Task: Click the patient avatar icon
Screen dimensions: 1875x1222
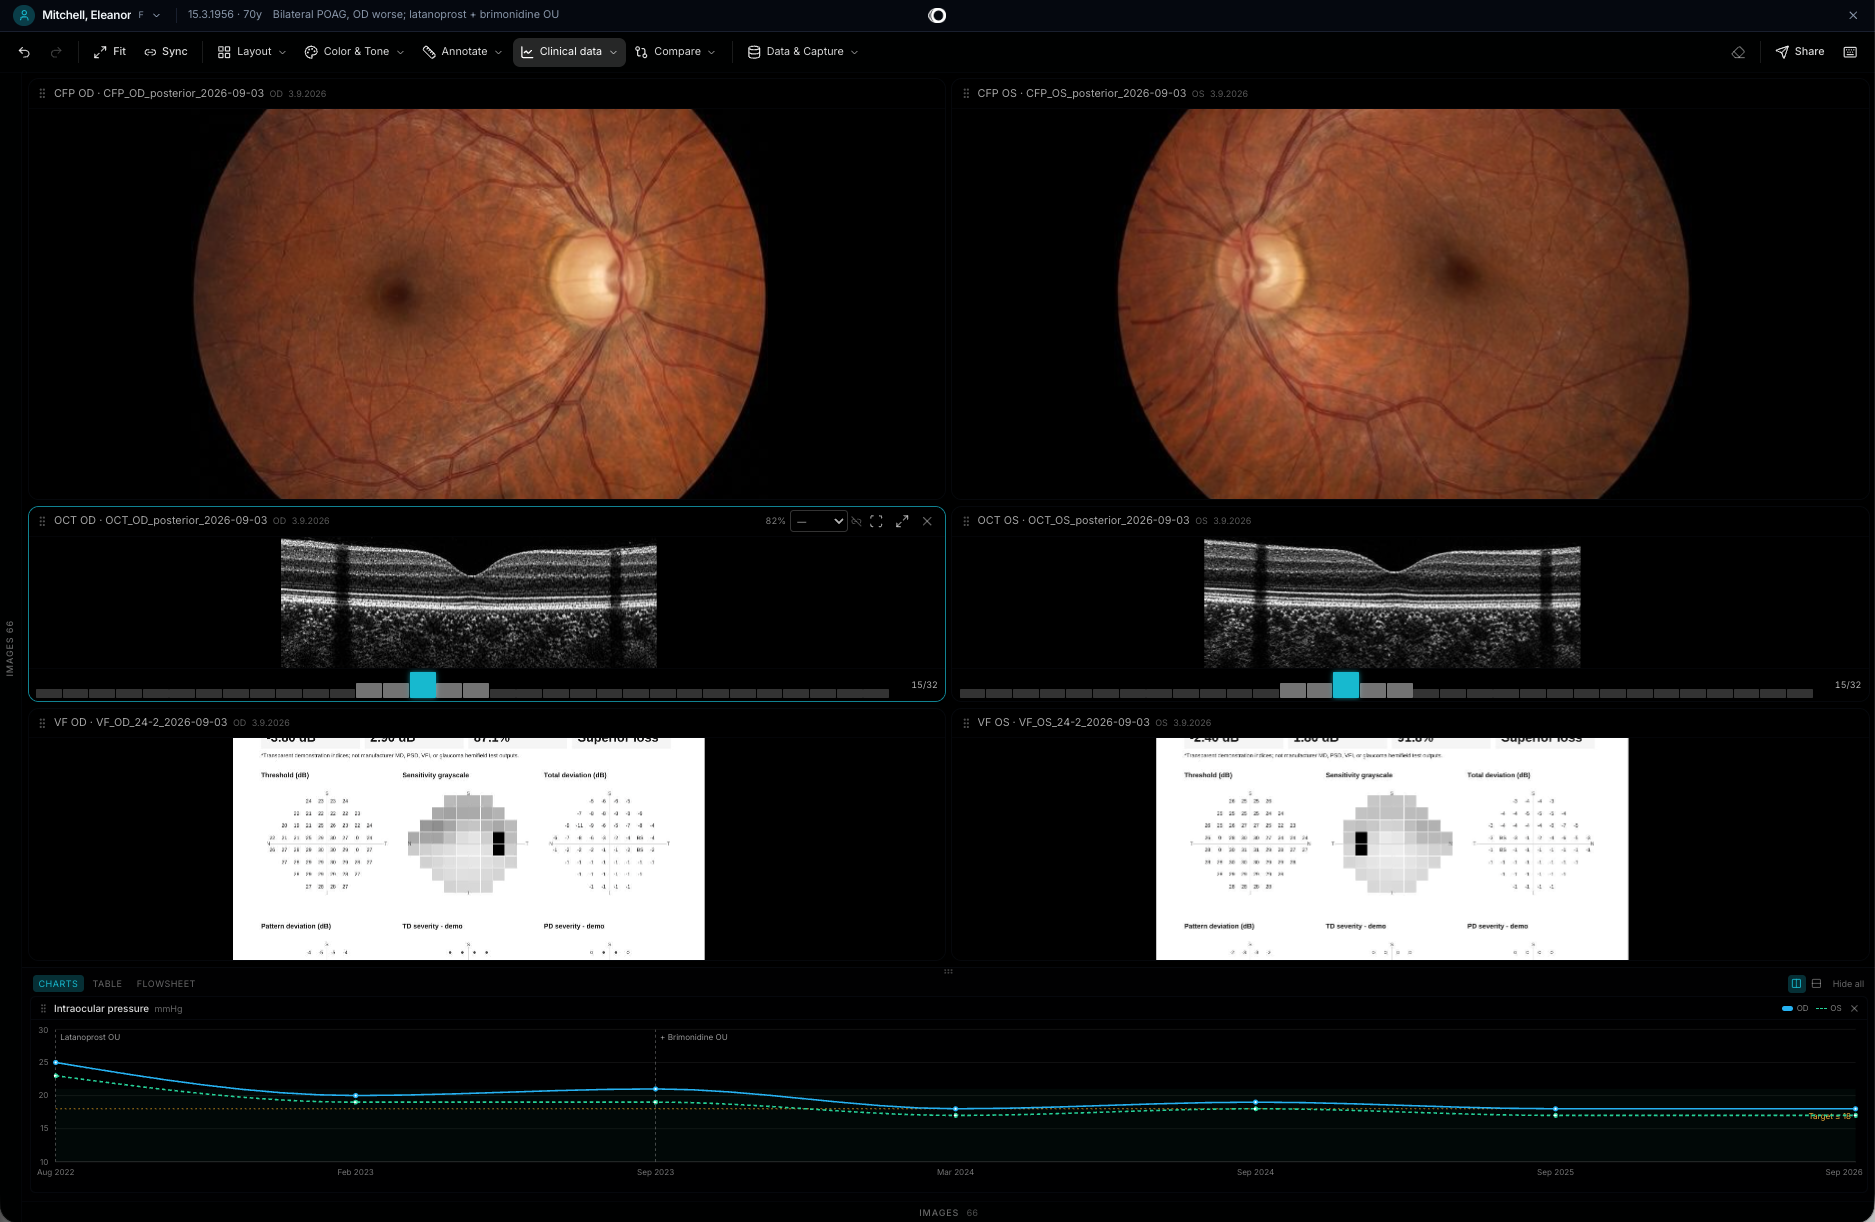Action: [x=24, y=15]
